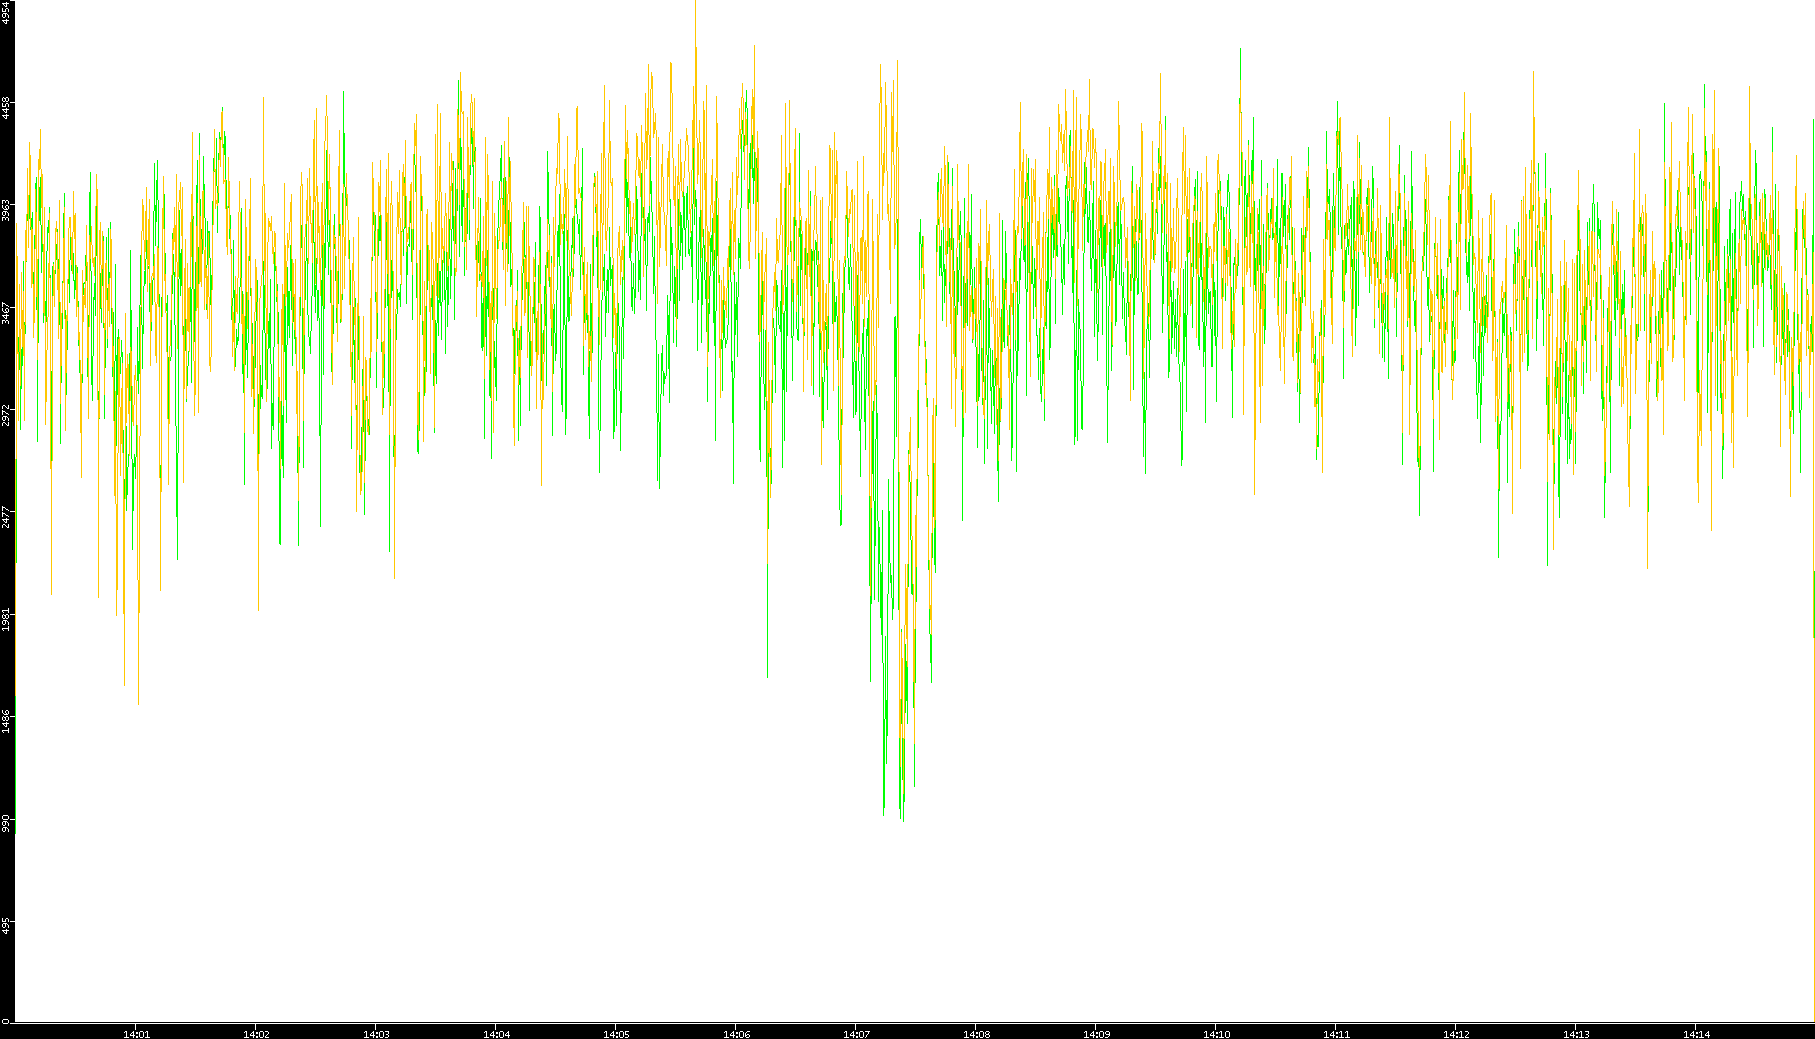Choose the 1486 value axis label
The image size is (1815, 1039).
[6, 720]
